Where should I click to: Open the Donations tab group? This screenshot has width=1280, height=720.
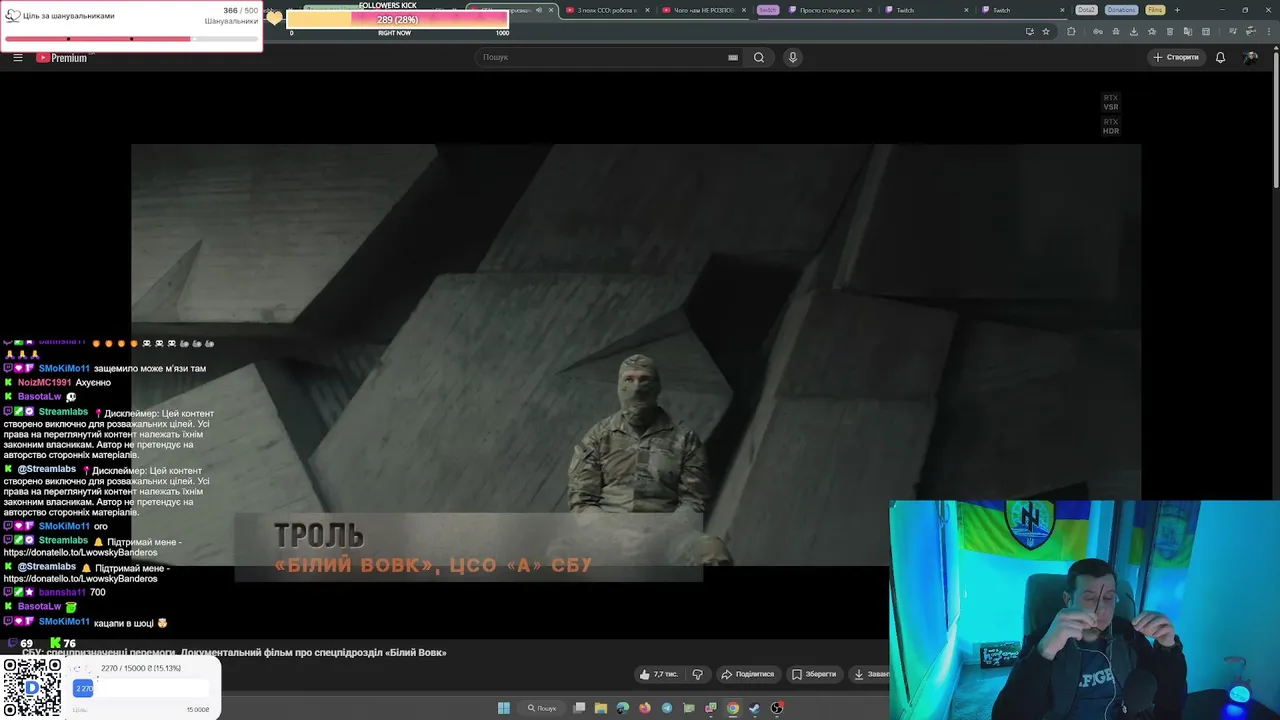click(x=1121, y=10)
